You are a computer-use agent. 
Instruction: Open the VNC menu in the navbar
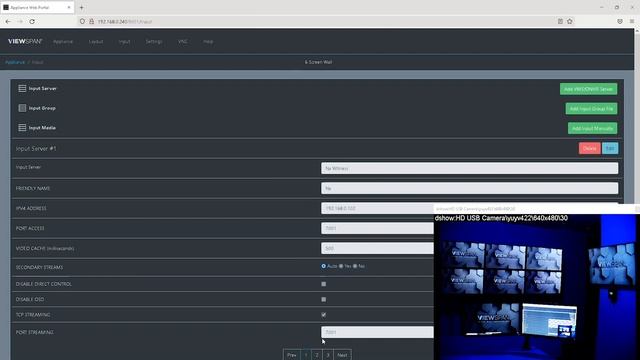(x=182, y=42)
